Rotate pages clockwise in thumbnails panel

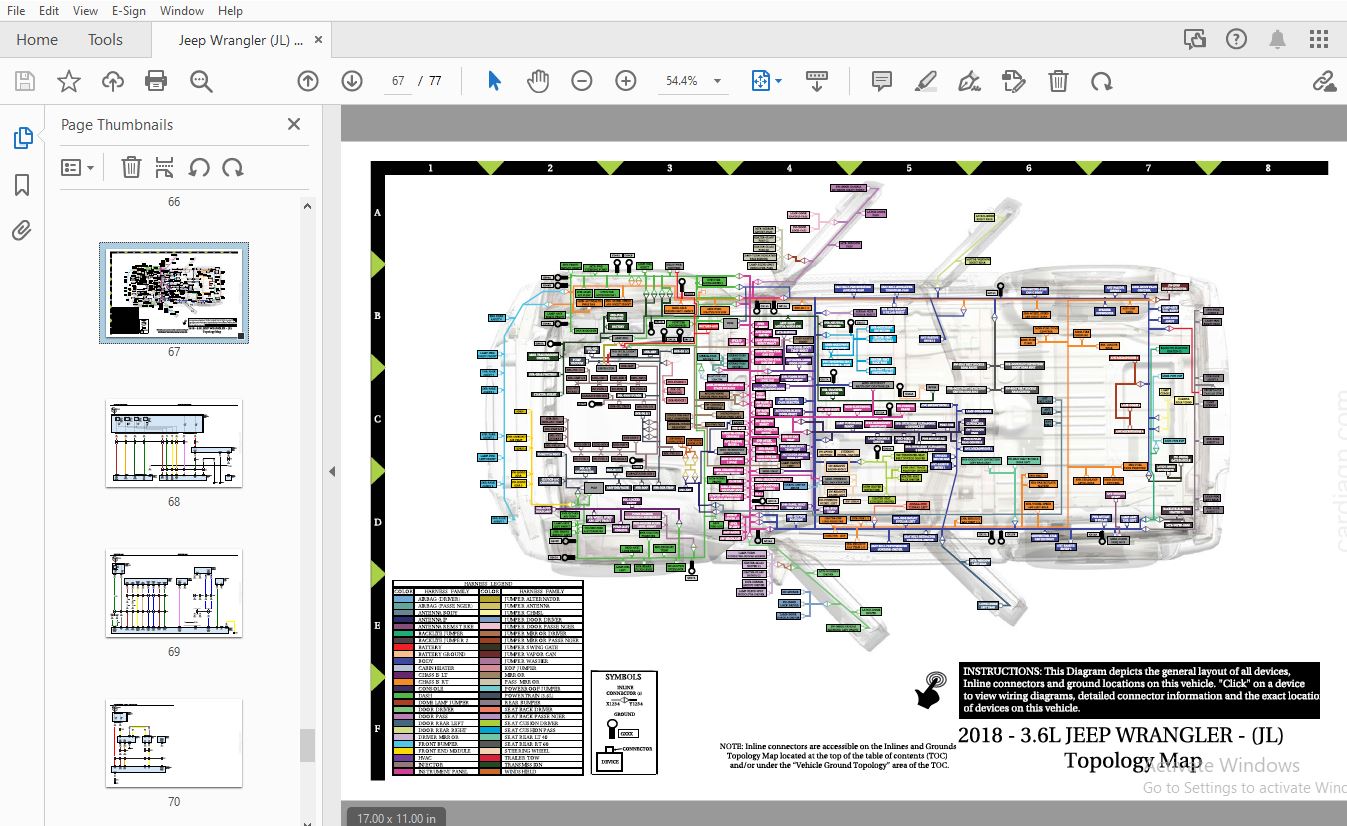coord(233,167)
